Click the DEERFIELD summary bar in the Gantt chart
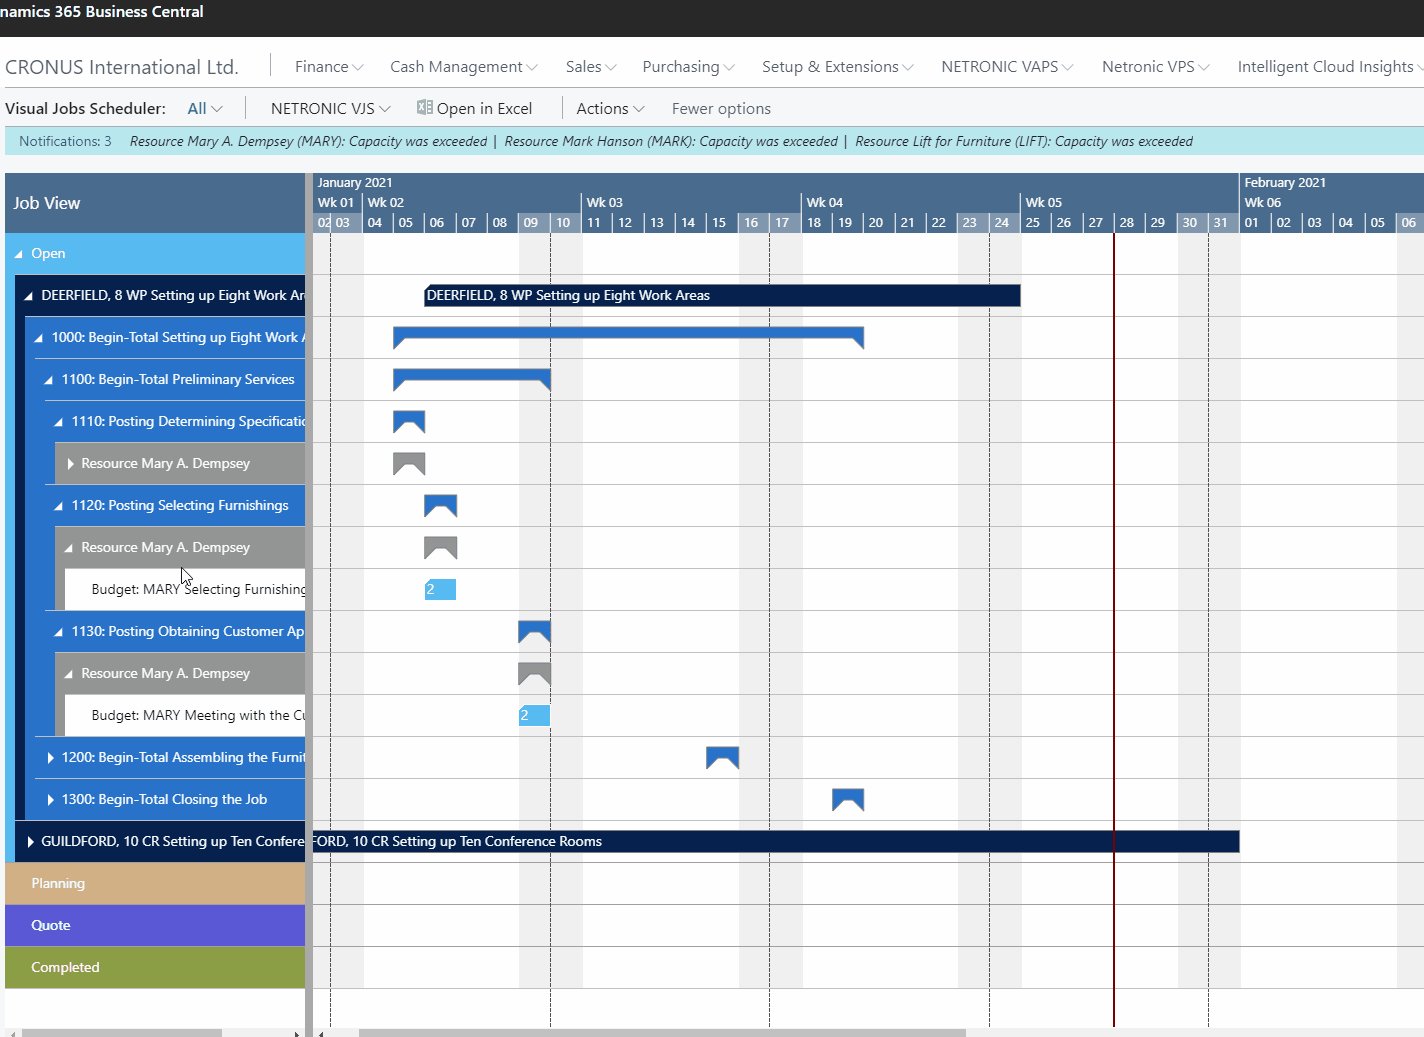This screenshot has width=1424, height=1037. [x=720, y=295]
